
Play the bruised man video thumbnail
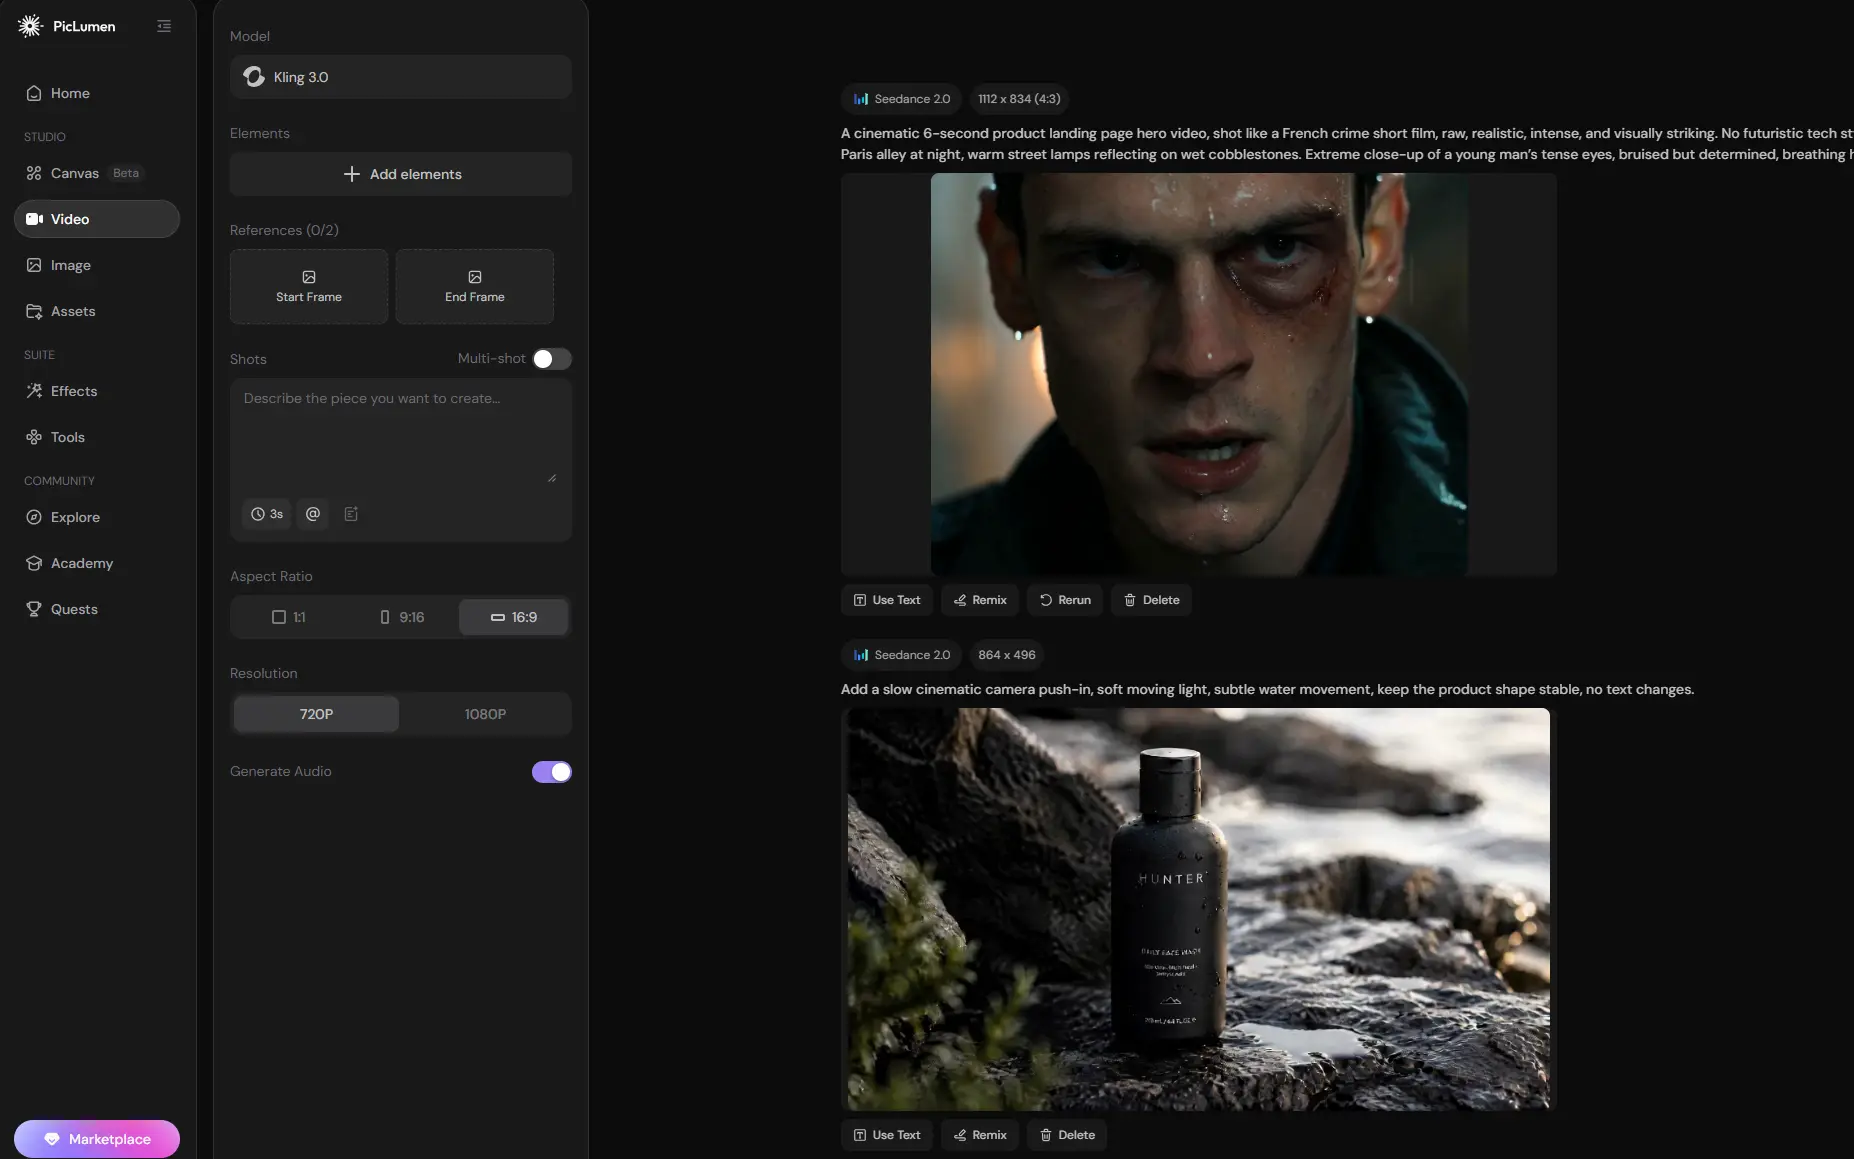[1199, 374]
